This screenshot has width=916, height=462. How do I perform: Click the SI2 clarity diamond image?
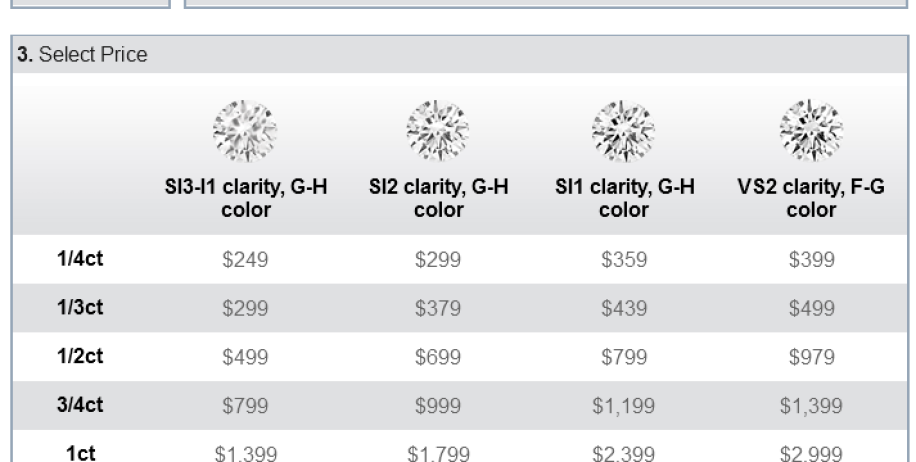[x=438, y=131]
